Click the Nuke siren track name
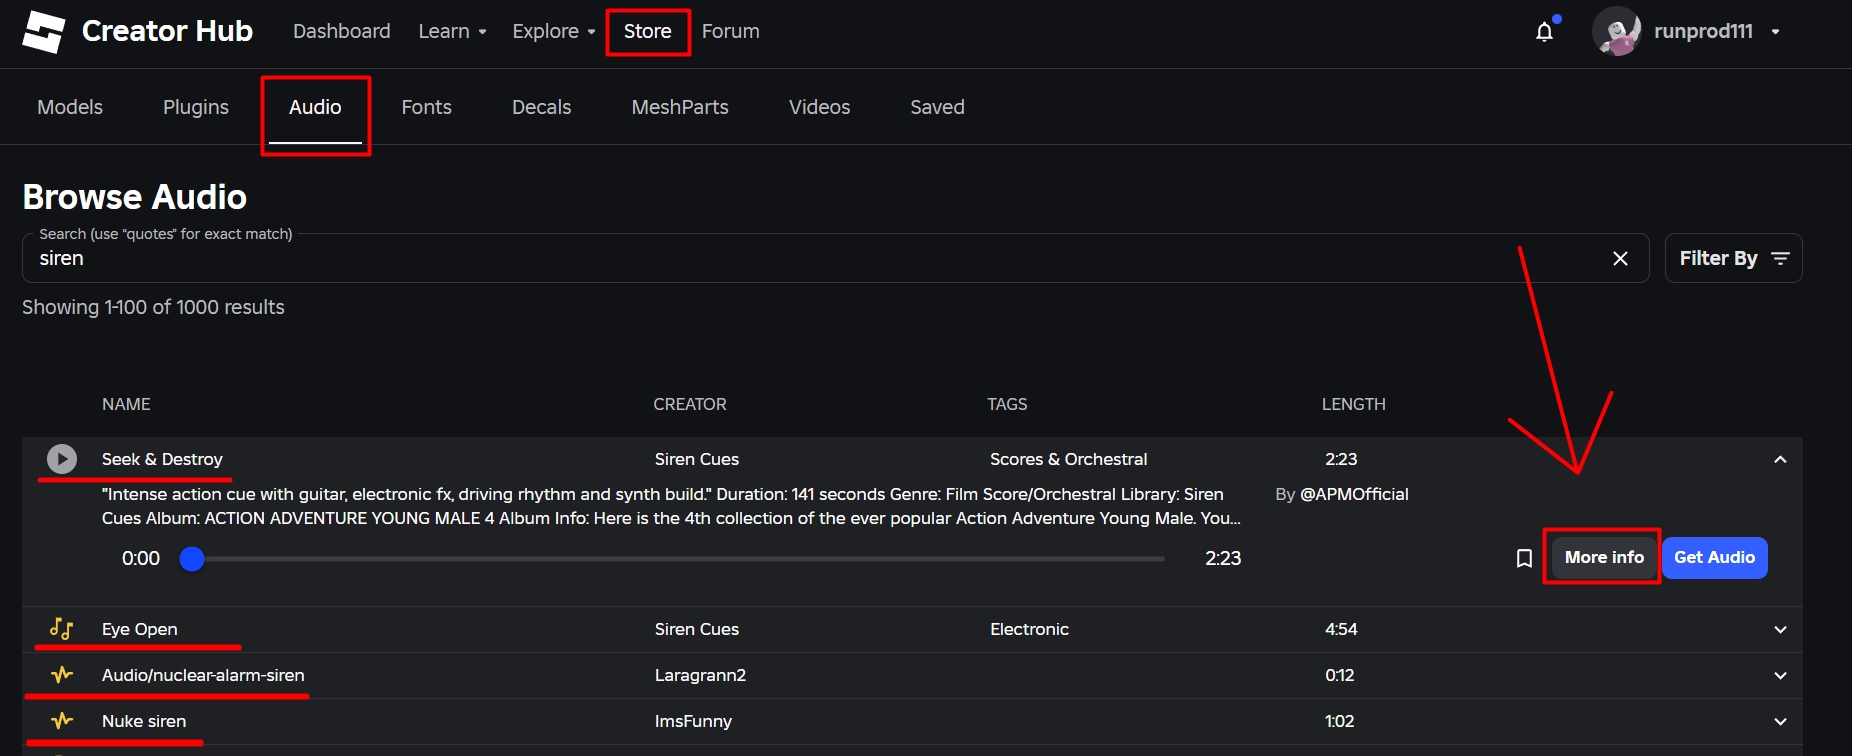This screenshot has width=1852, height=756. pyautogui.click(x=144, y=721)
